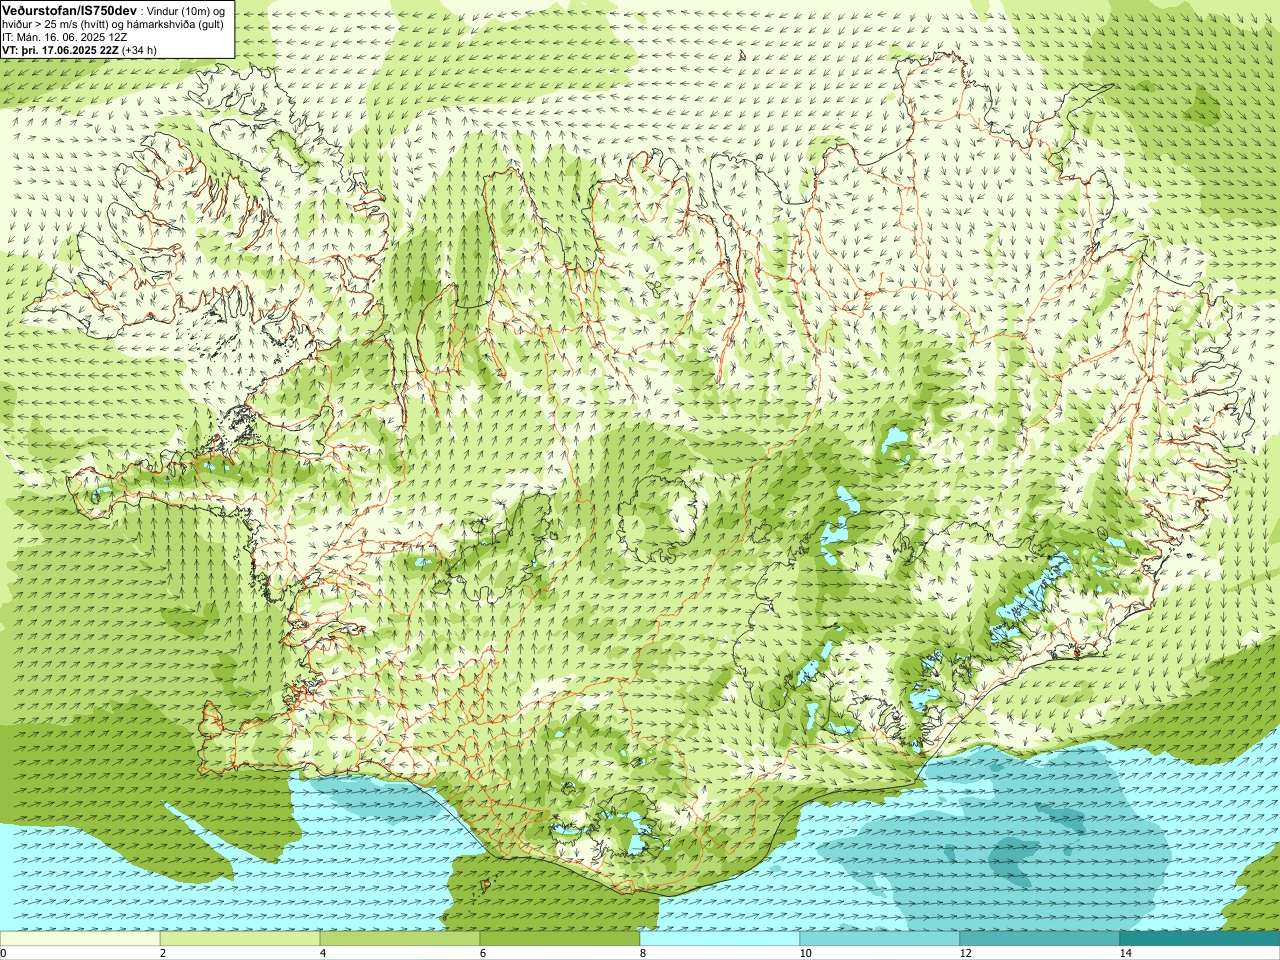Click the legend scale label "4"

point(323,953)
